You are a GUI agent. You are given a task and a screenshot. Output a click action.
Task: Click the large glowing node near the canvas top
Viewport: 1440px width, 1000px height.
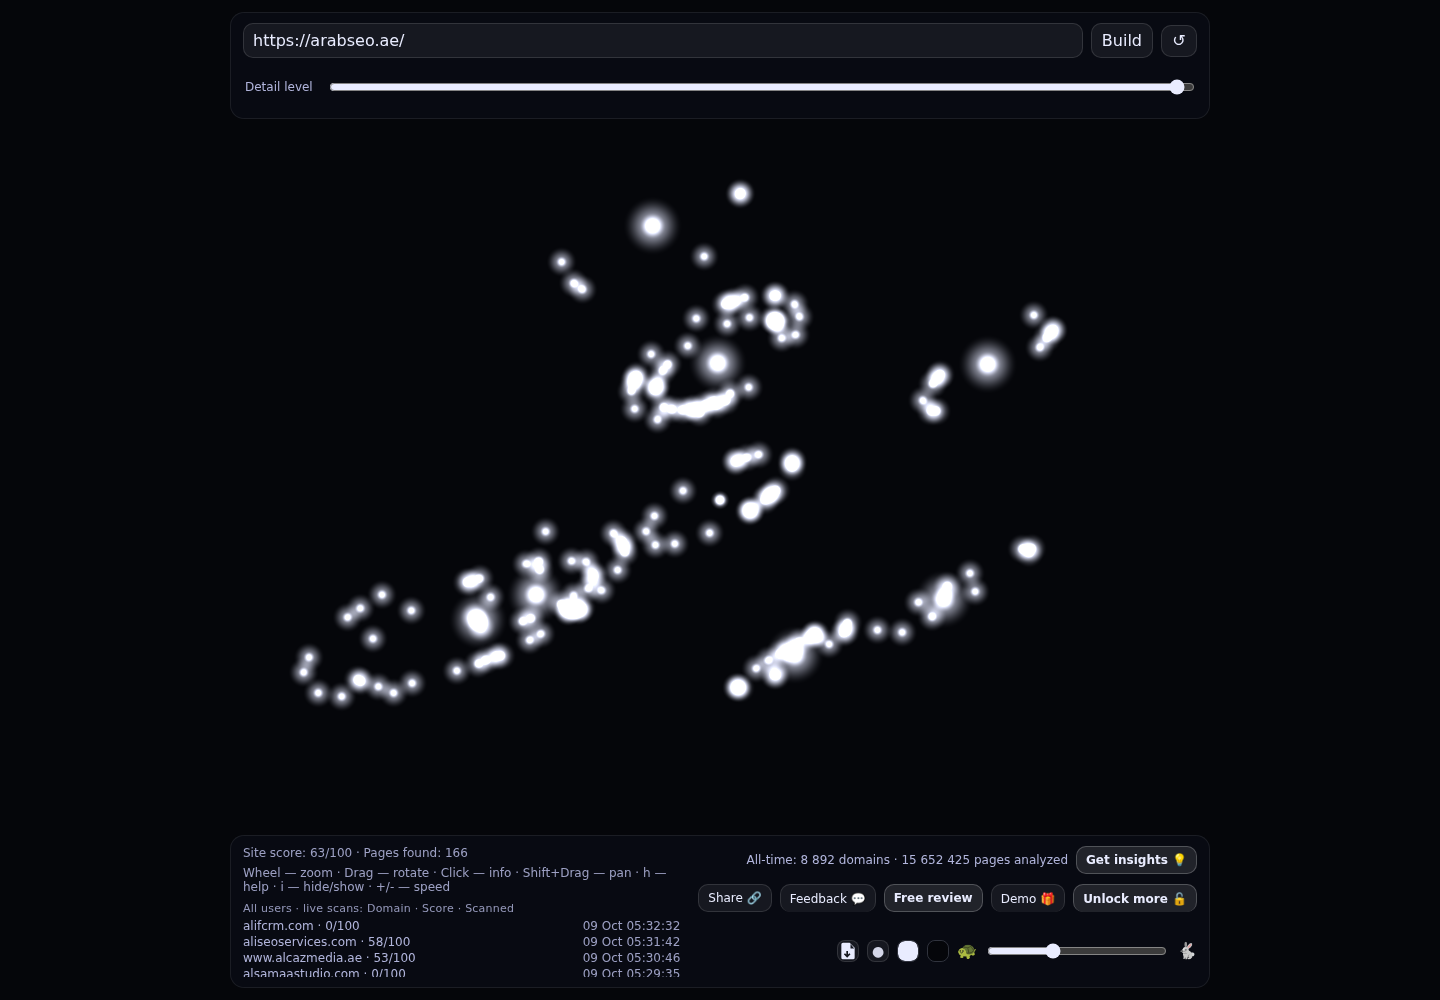(652, 226)
